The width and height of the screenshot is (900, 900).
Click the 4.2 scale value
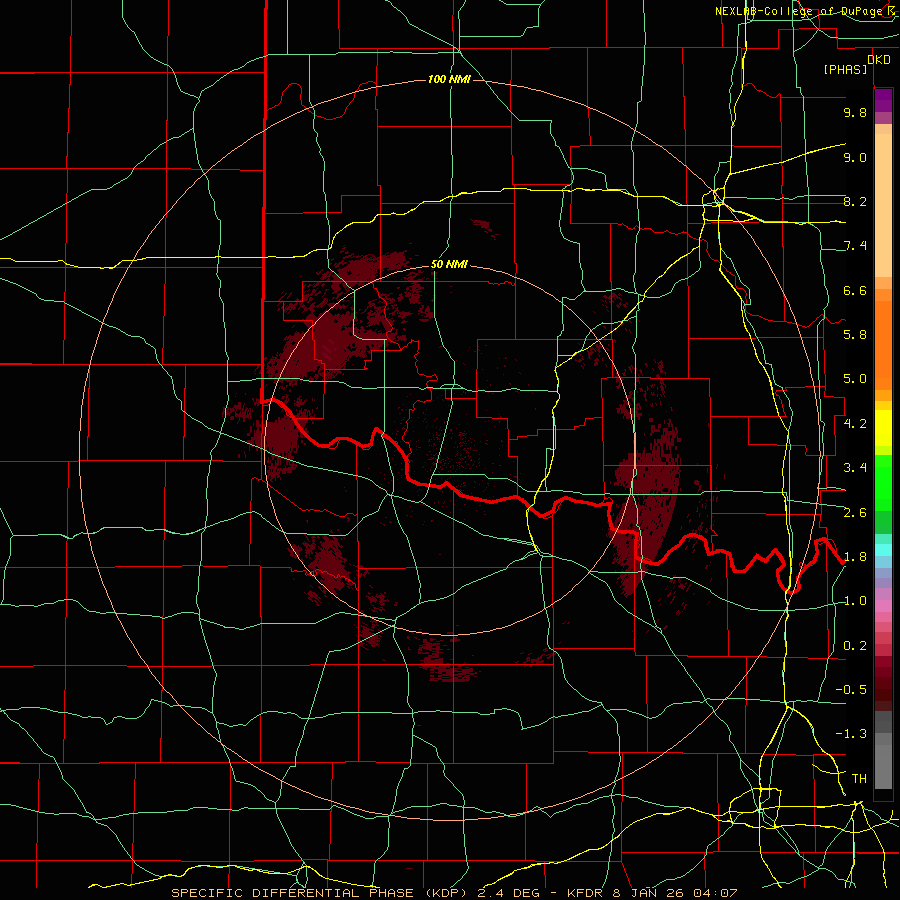[x=855, y=424]
